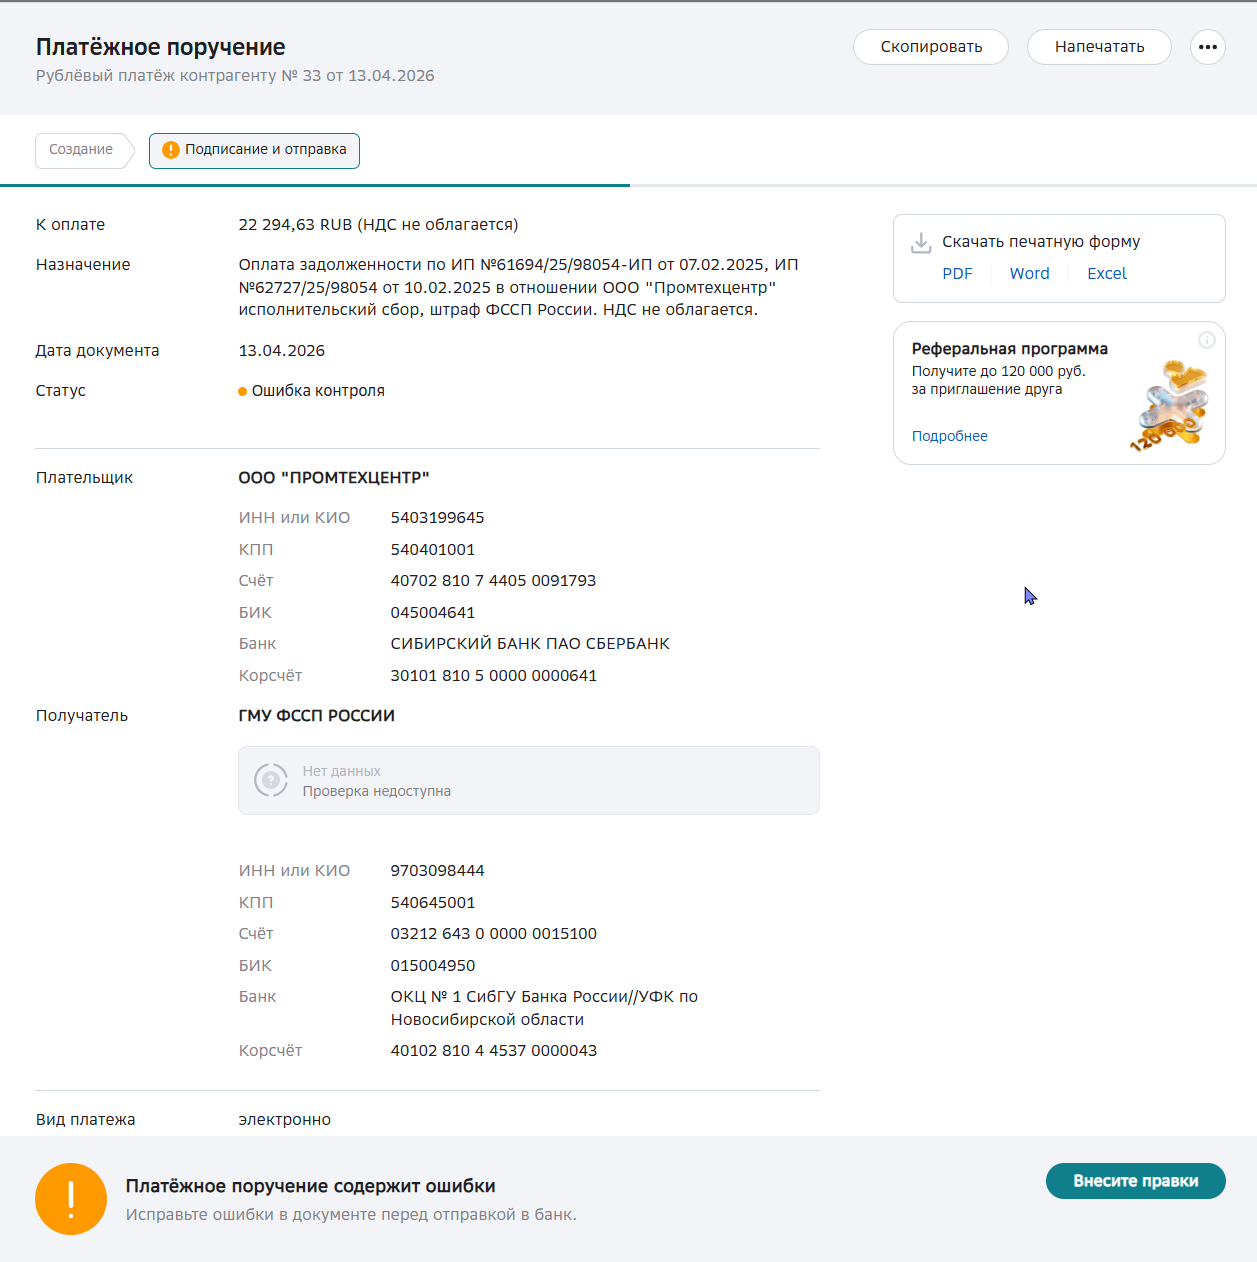Open the Подробнее referral link
1257x1262 pixels.
pos(949,436)
